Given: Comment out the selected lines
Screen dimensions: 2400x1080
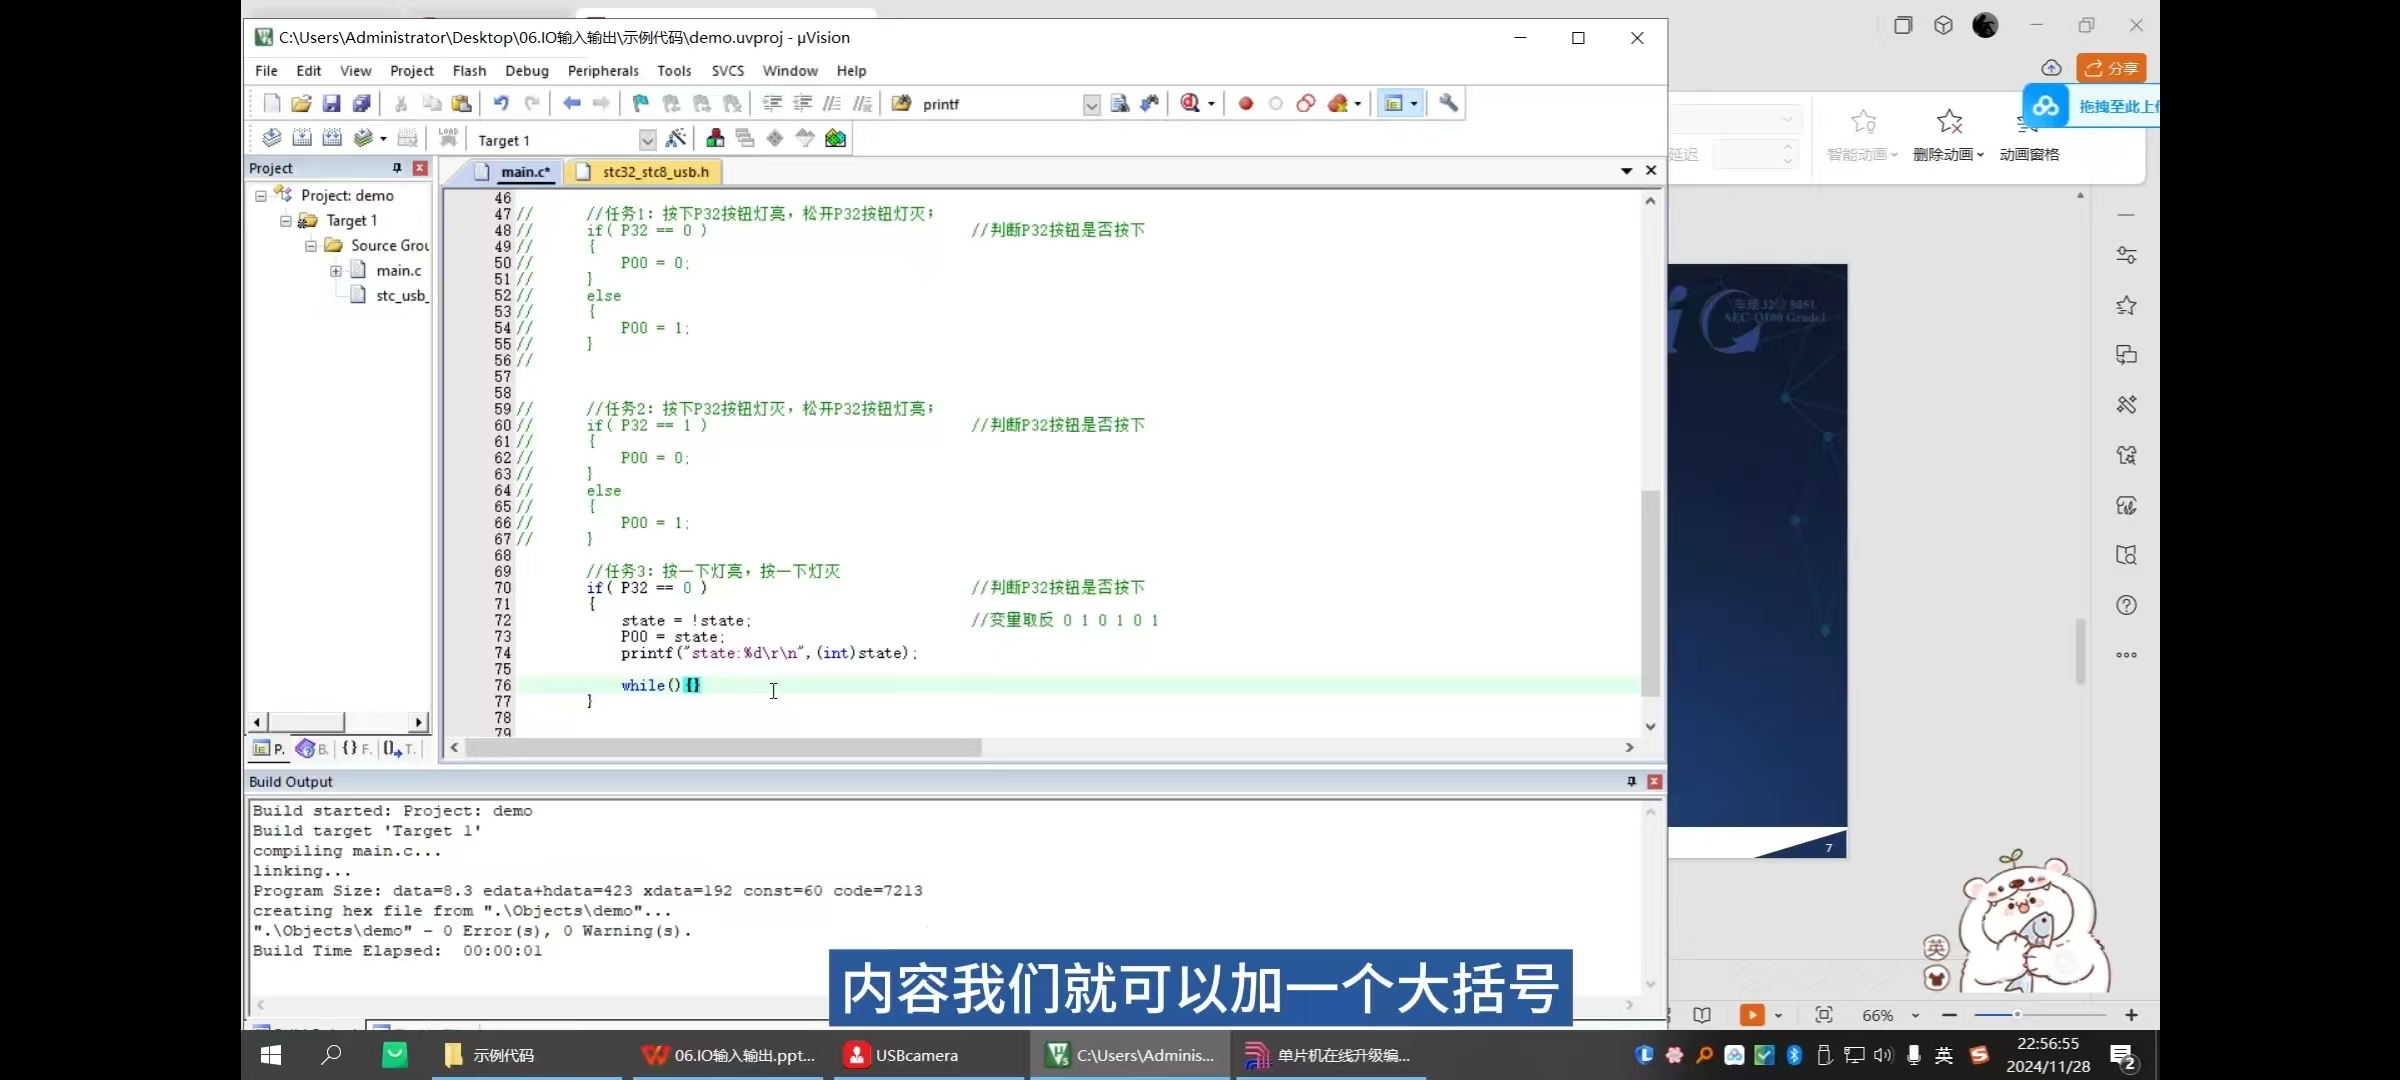Looking at the screenshot, I should tap(832, 103).
